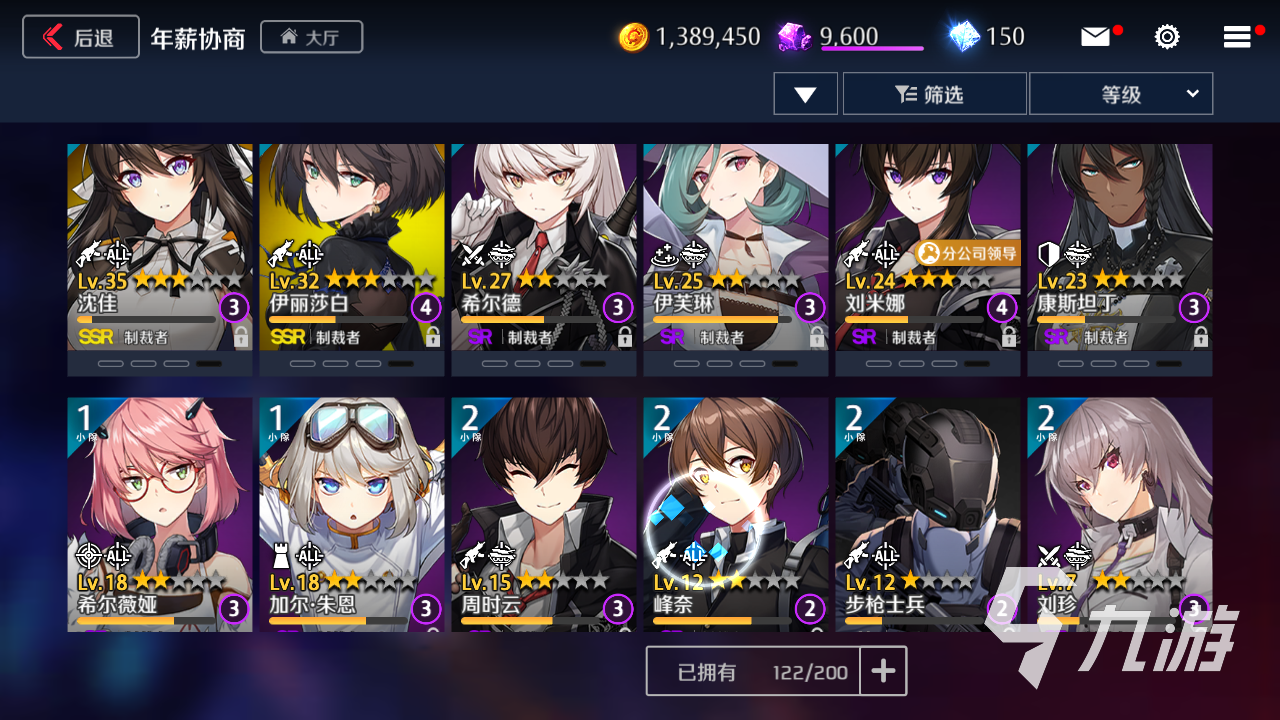This screenshot has width=1280, height=720.
Task: Click the 年薪协商 screen title
Action: click(198, 38)
